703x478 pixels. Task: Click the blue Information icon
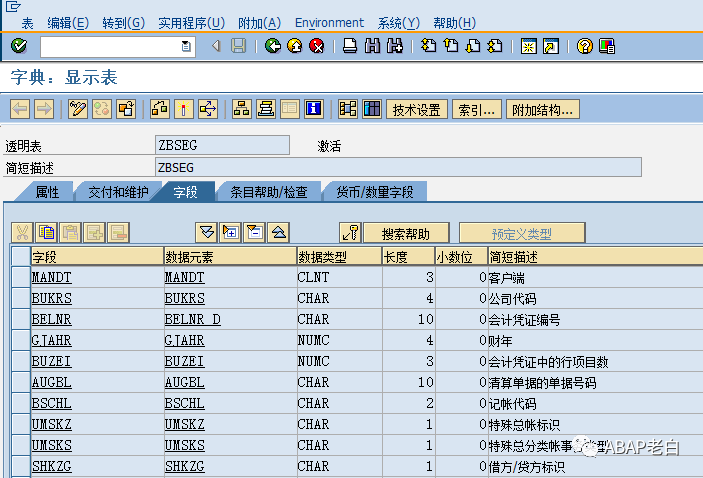(314, 109)
